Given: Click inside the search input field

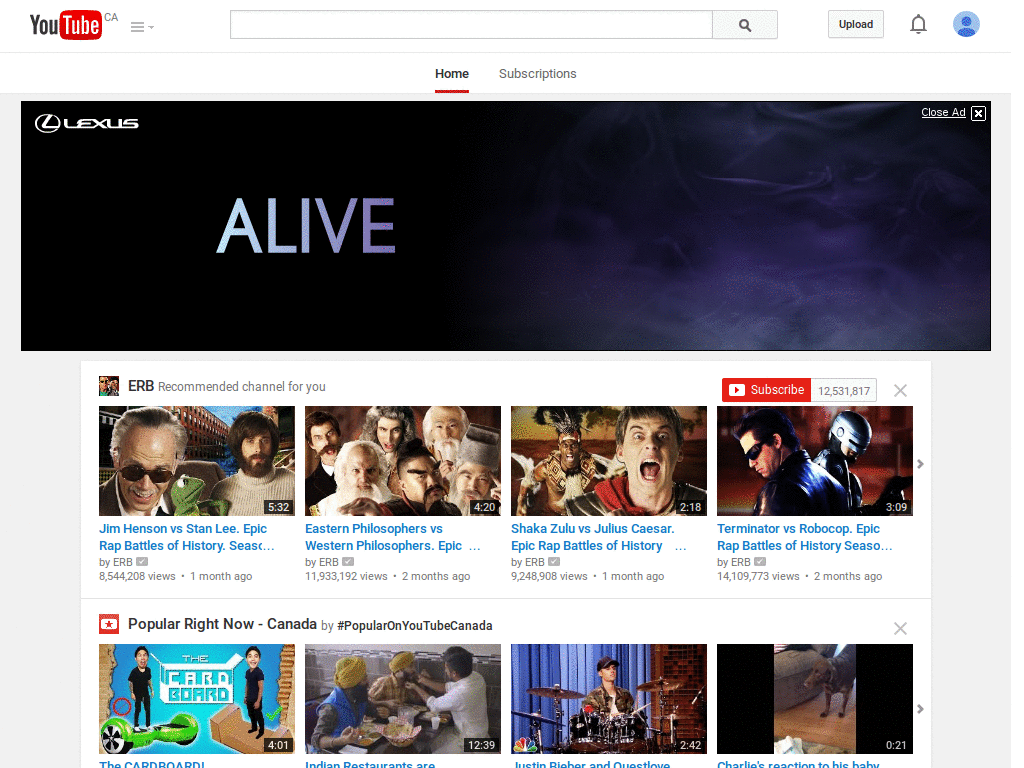Looking at the screenshot, I should pyautogui.click(x=470, y=24).
